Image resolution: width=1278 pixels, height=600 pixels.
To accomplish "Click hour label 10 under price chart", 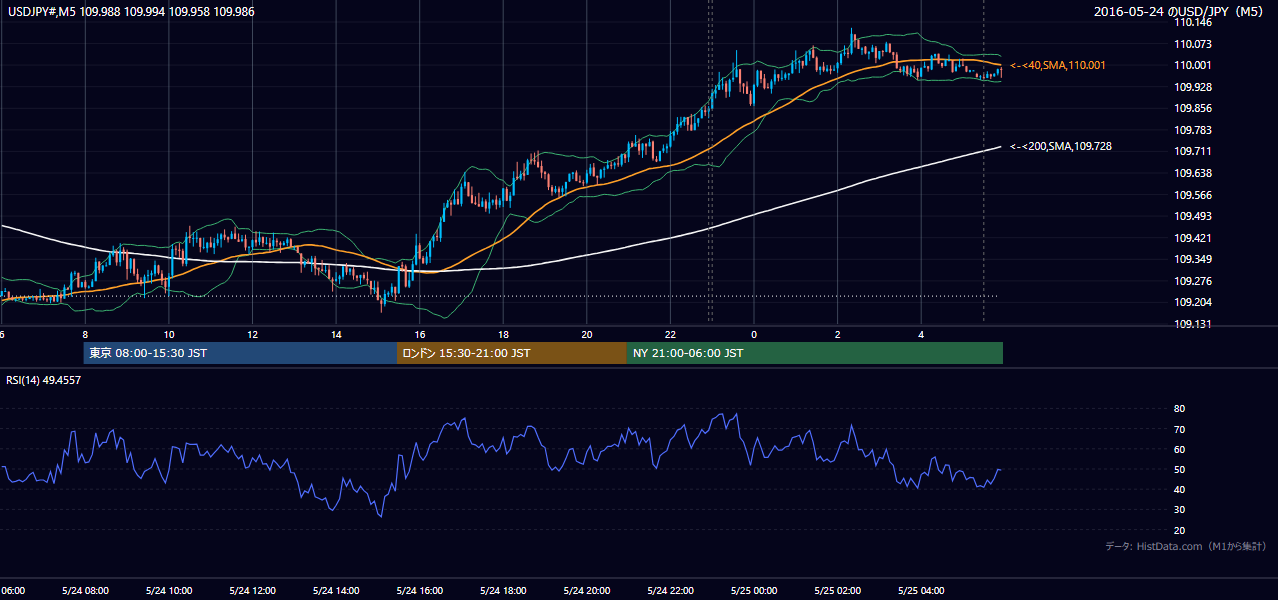I will (x=169, y=334).
